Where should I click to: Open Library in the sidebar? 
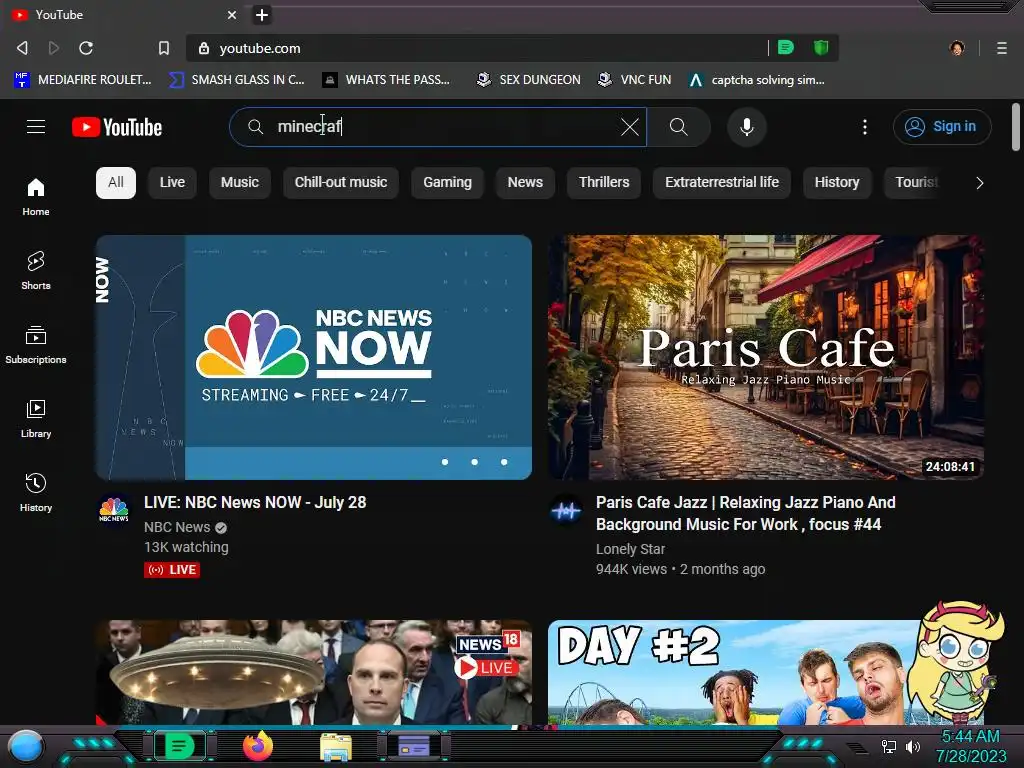36,419
